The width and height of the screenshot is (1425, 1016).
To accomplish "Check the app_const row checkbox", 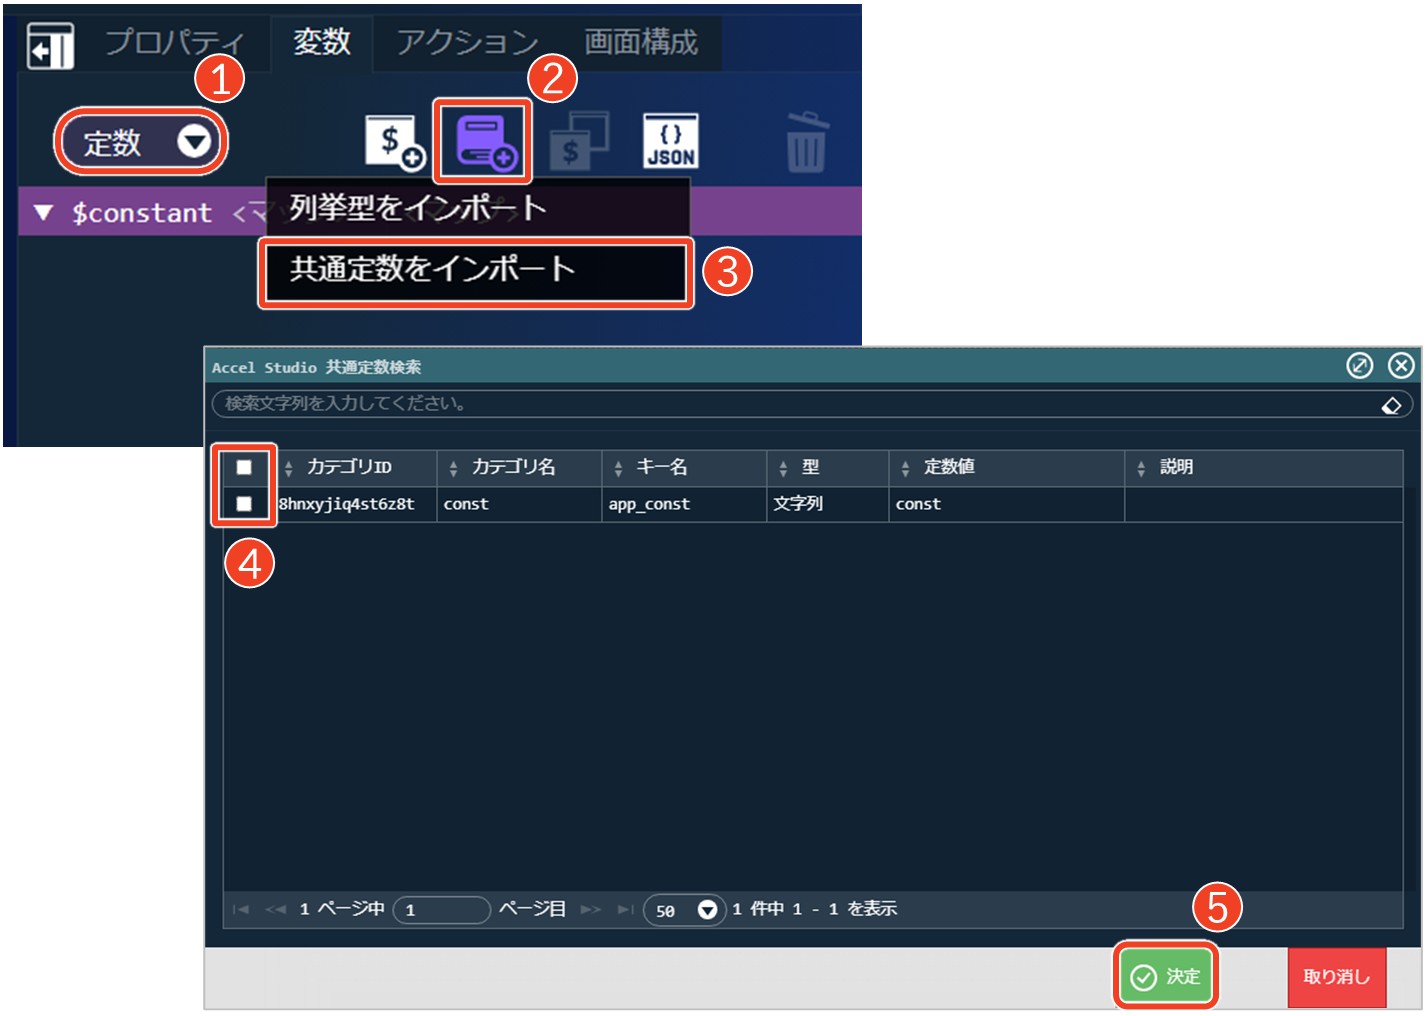I will tap(244, 504).
